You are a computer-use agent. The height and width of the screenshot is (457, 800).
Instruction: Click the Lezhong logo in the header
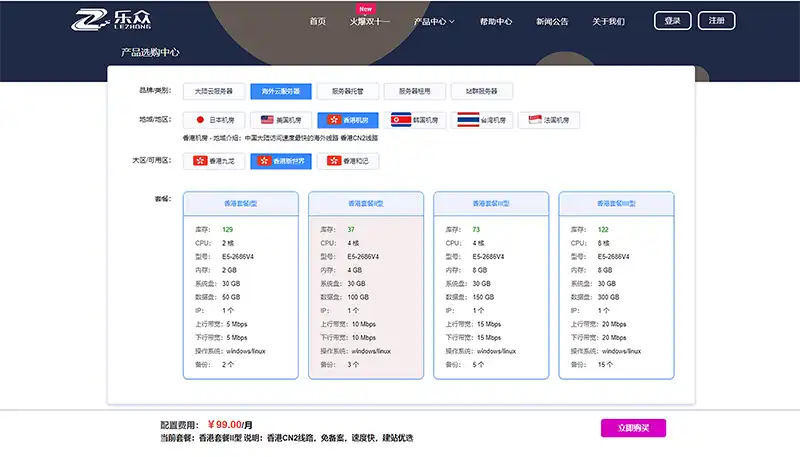(111, 20)
